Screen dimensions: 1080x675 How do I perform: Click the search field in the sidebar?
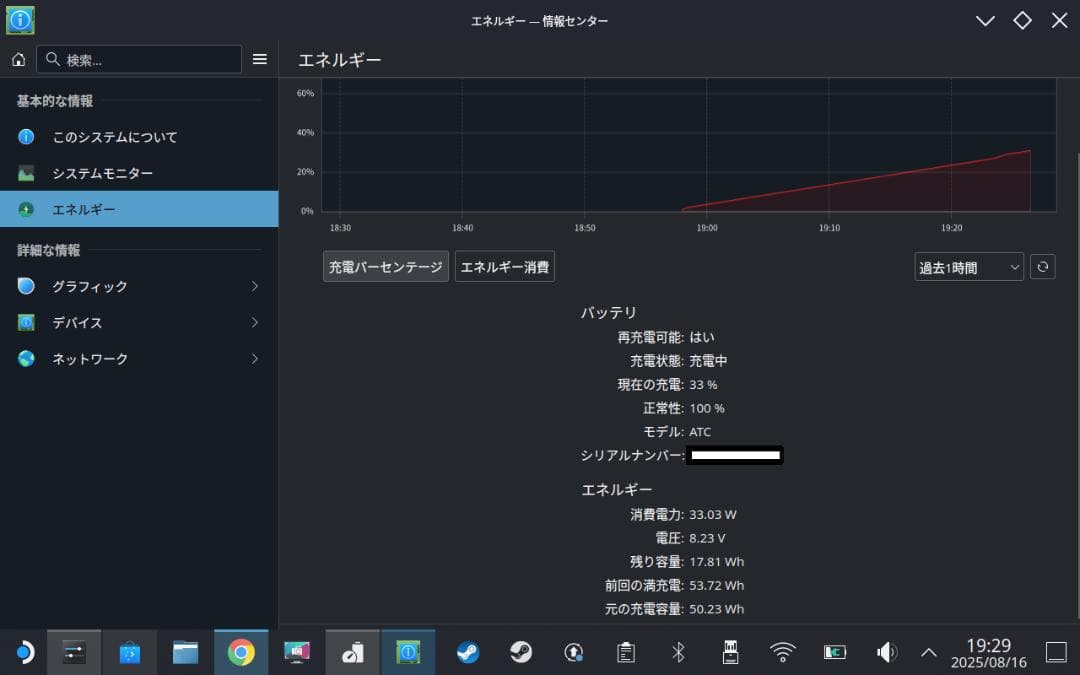(x=139, y=59)
